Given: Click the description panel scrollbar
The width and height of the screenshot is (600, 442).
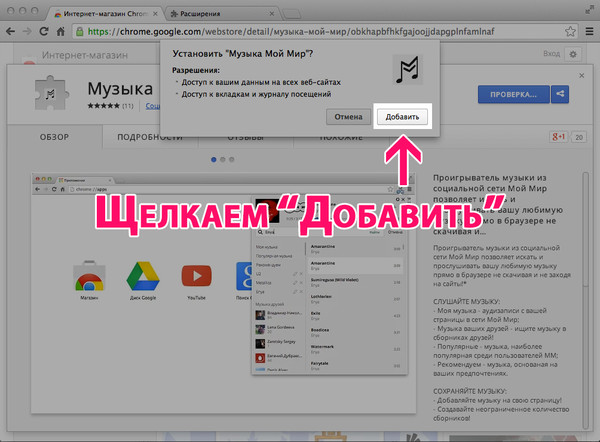Looking at the screenshot, I should (x=586, y=300).
